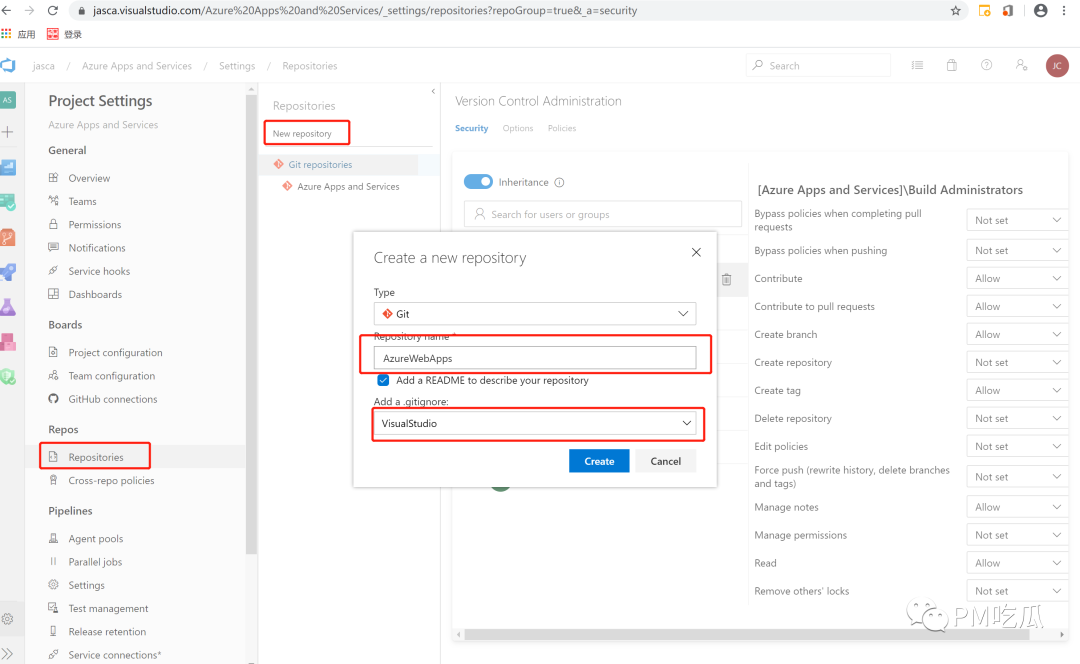Open the Artifacts icon in left rail
This screenshot has height=664, width=1080.
[8, 342]
